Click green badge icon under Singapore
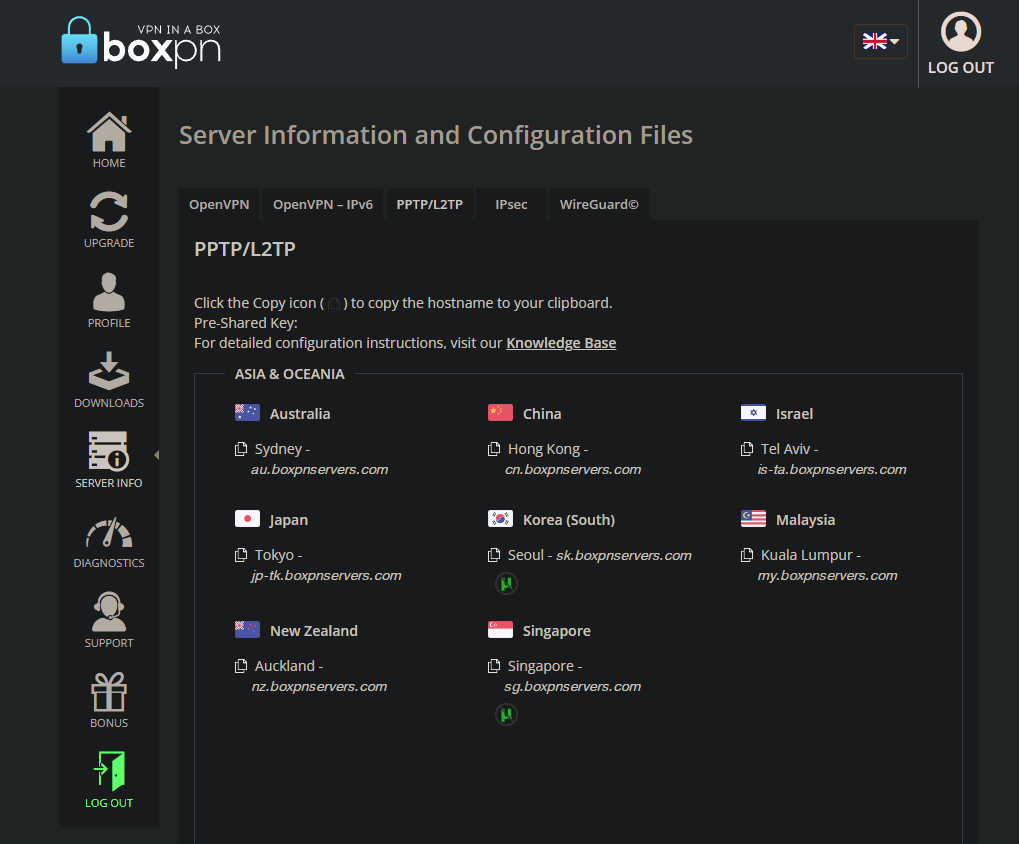The image size is (1019, 844). tap(506, 715)
